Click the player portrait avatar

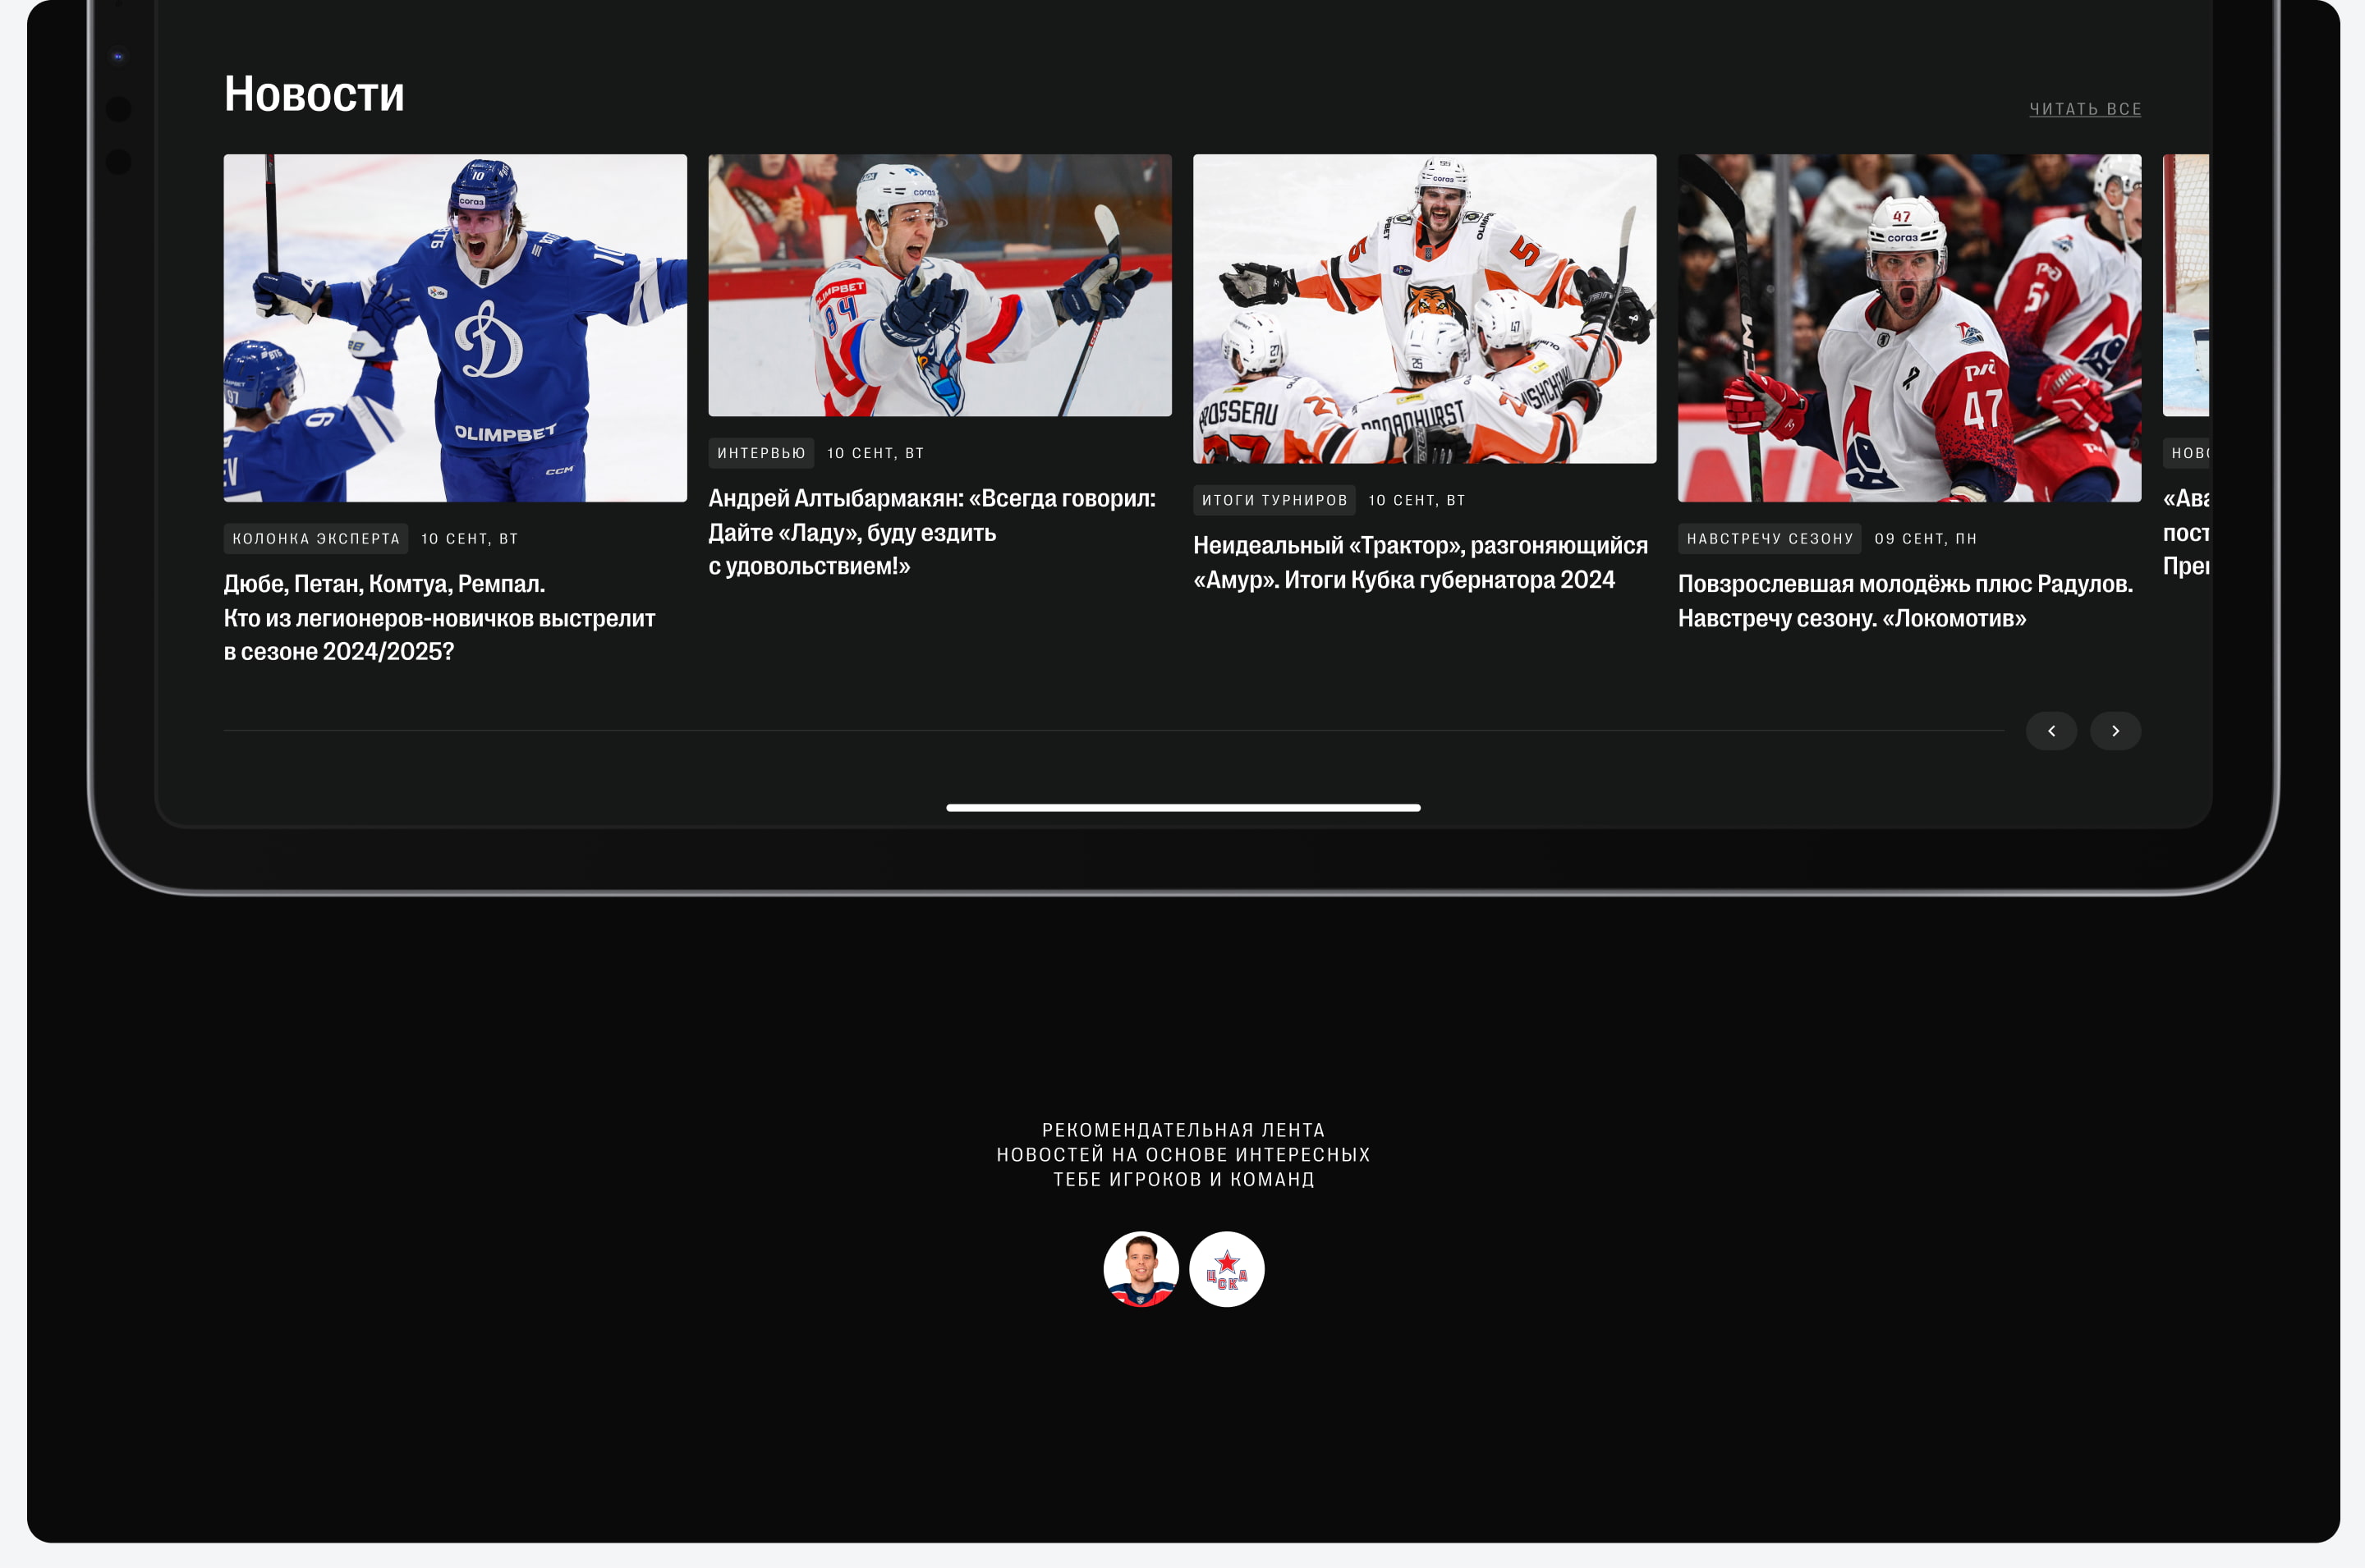[1140, 1269]
